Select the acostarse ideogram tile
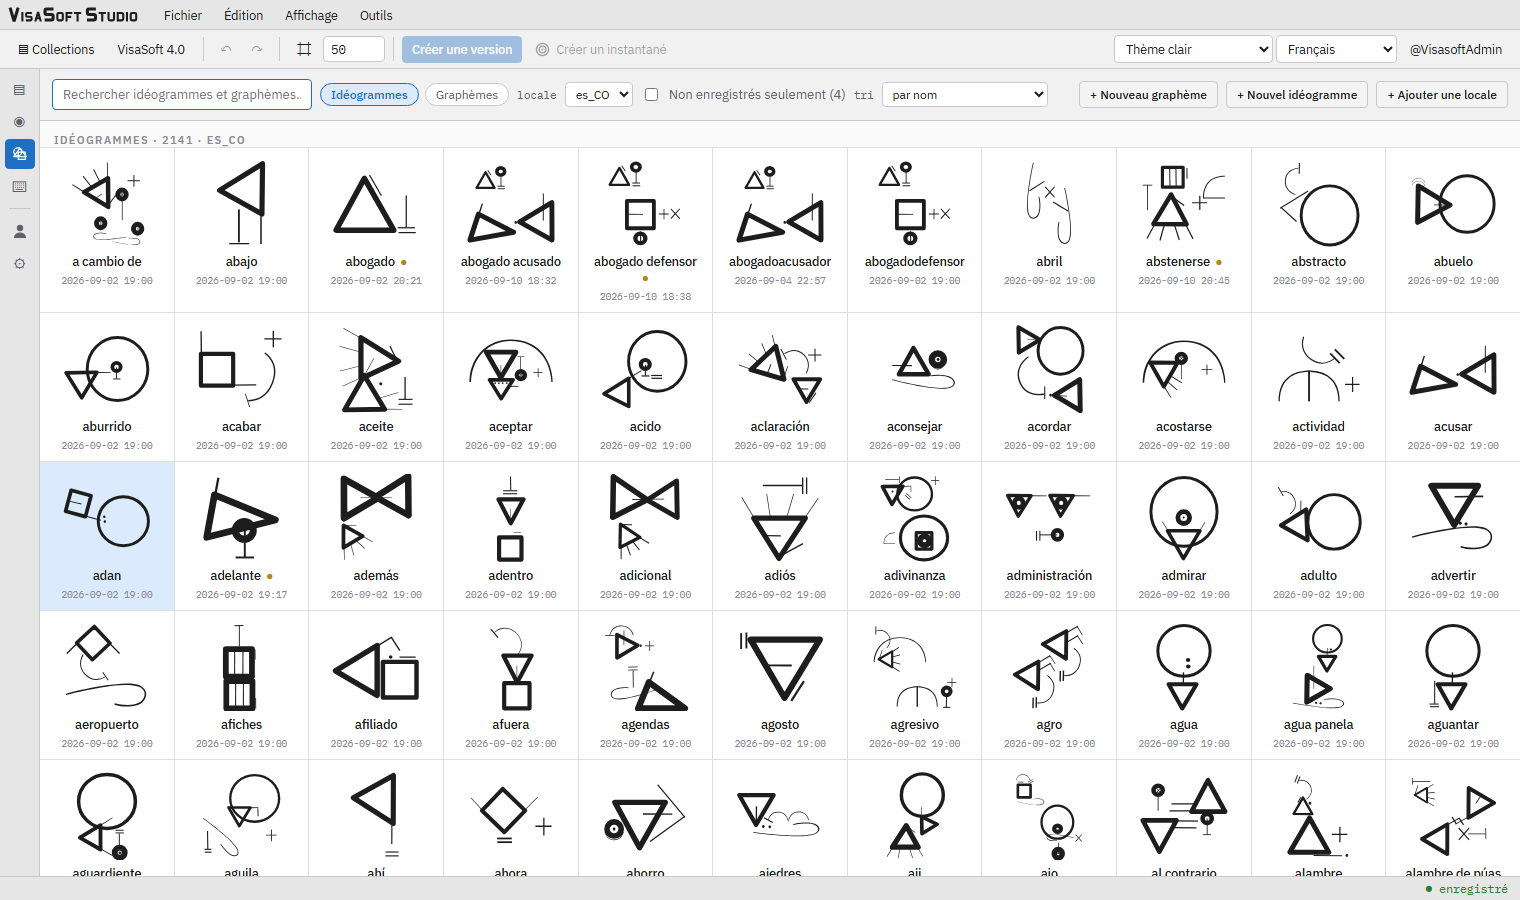The width and height of the screenshot is (1520, 900). [x=1184, y=387]
